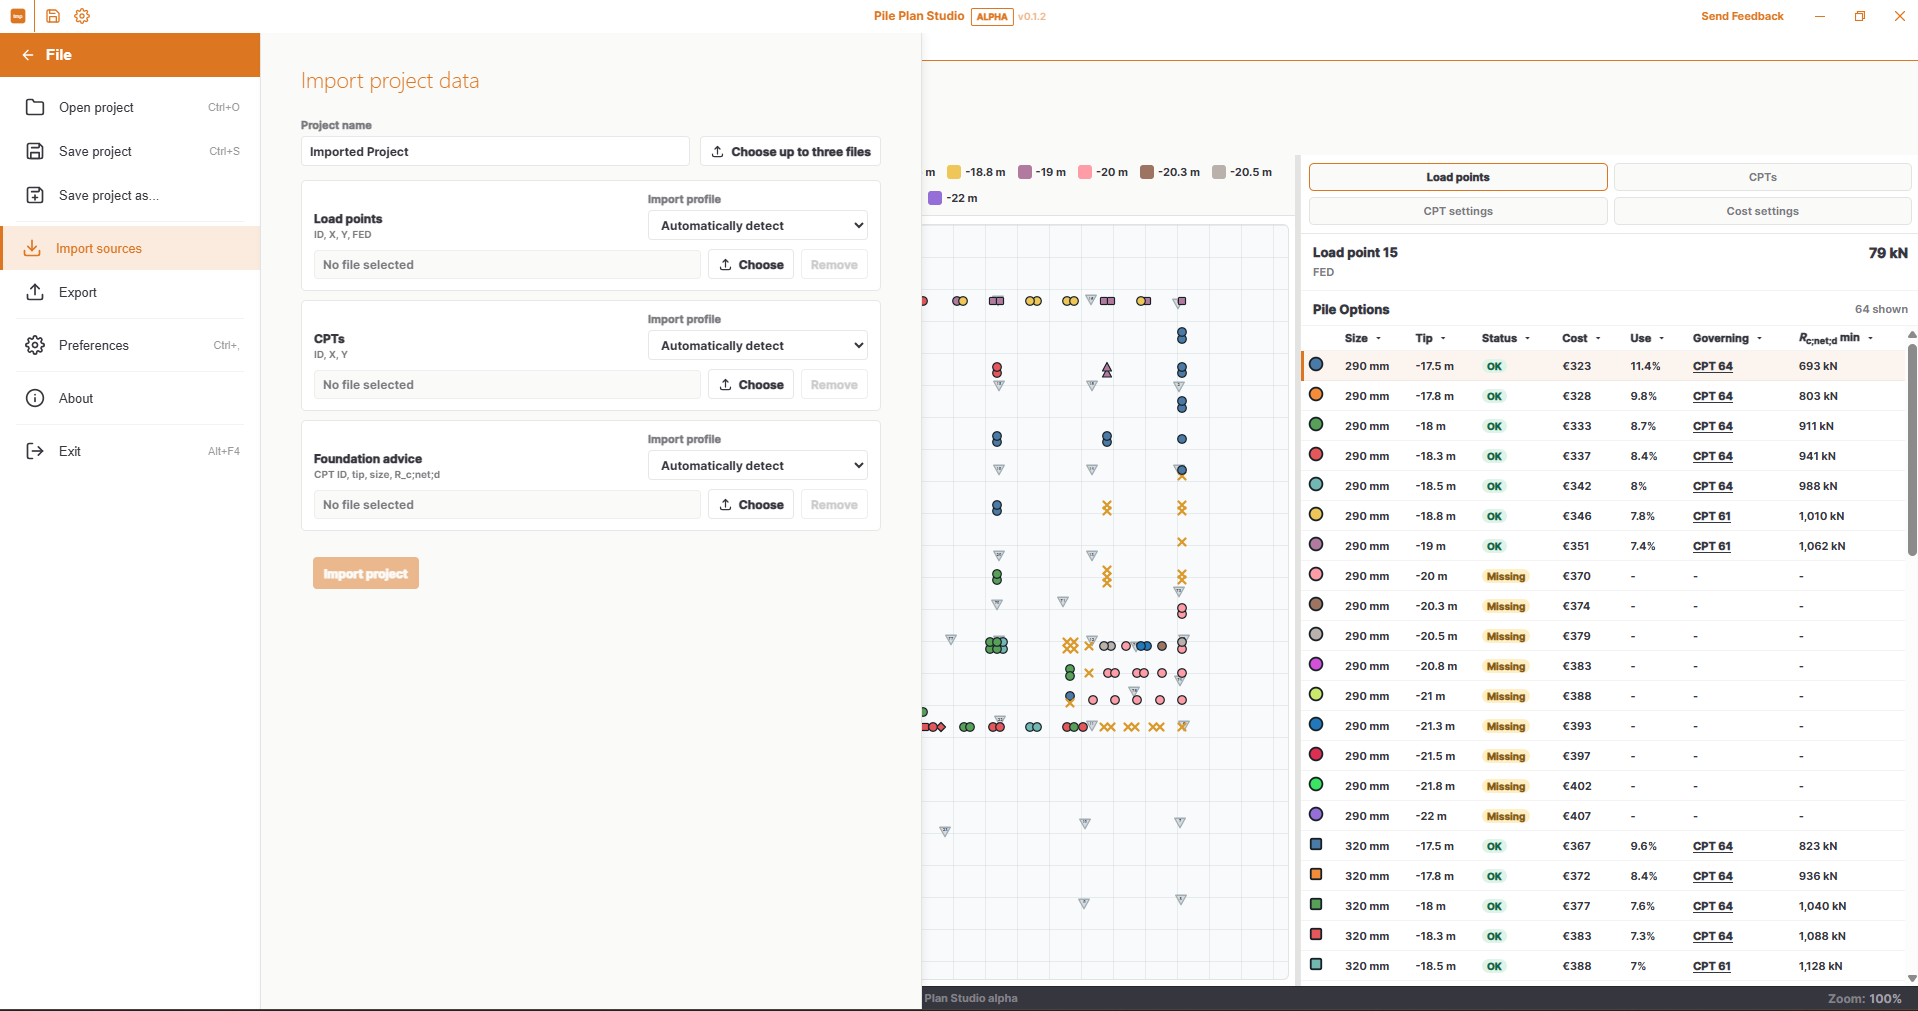Click Choose up to three files button

tap(790, 151)
